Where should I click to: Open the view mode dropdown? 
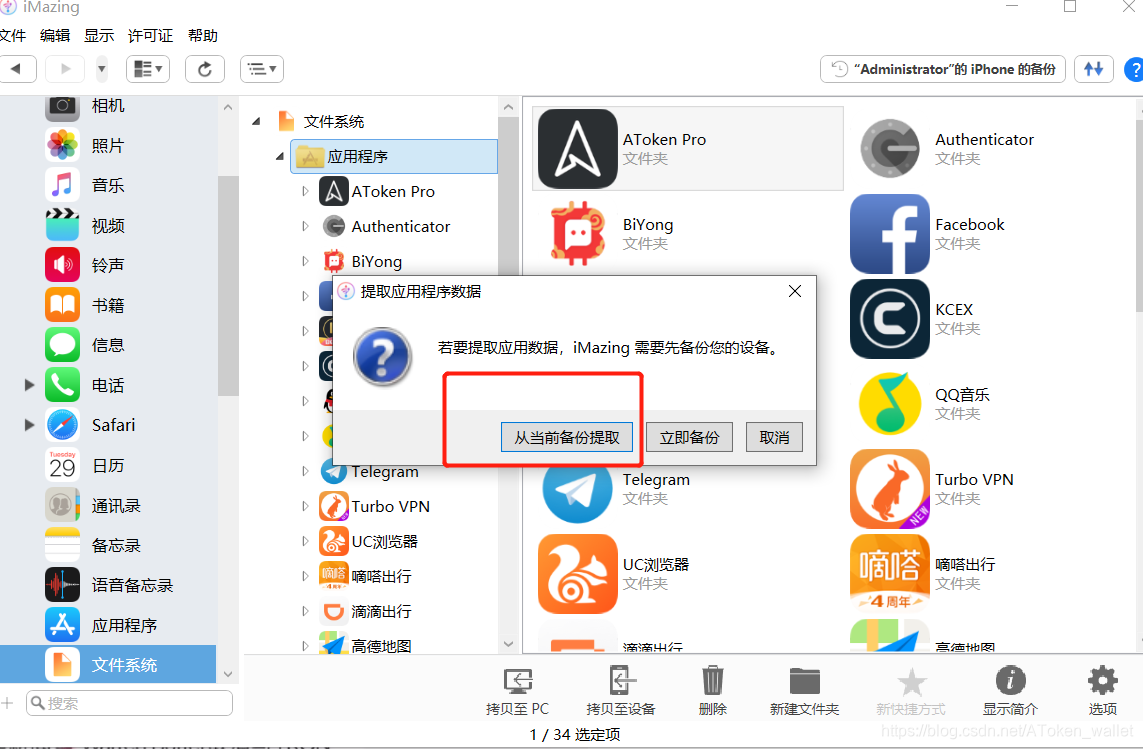[x=148, y=69]
